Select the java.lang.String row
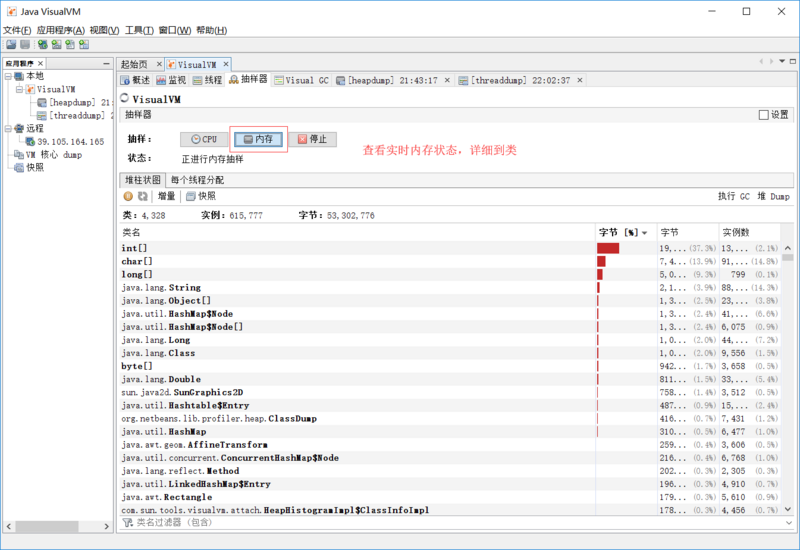The width and height of the screenshot is (800, 550). click(450, 288)
